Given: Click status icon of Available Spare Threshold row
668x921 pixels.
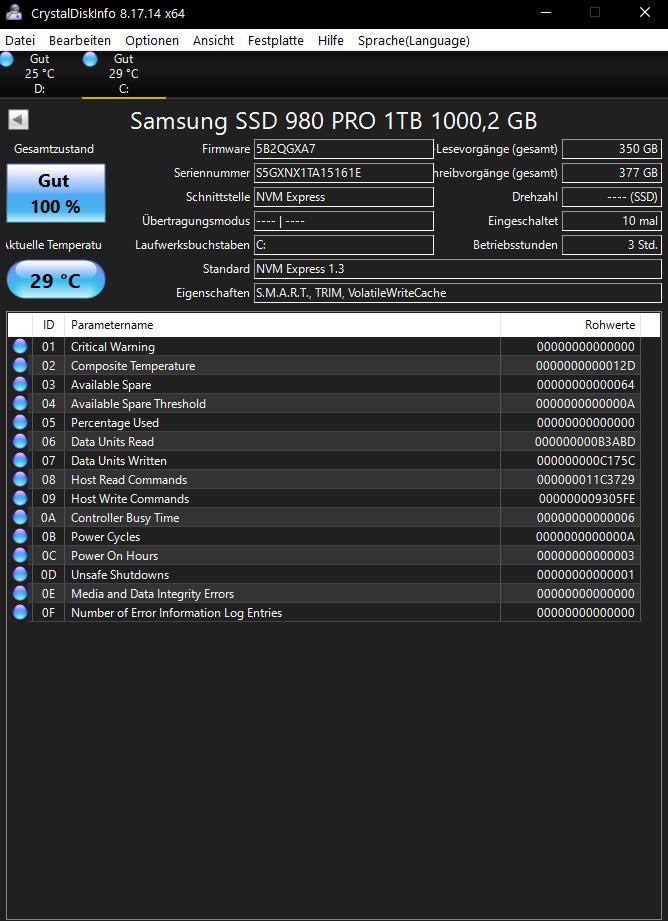Looking at the screenshot, I should point(20,404).
